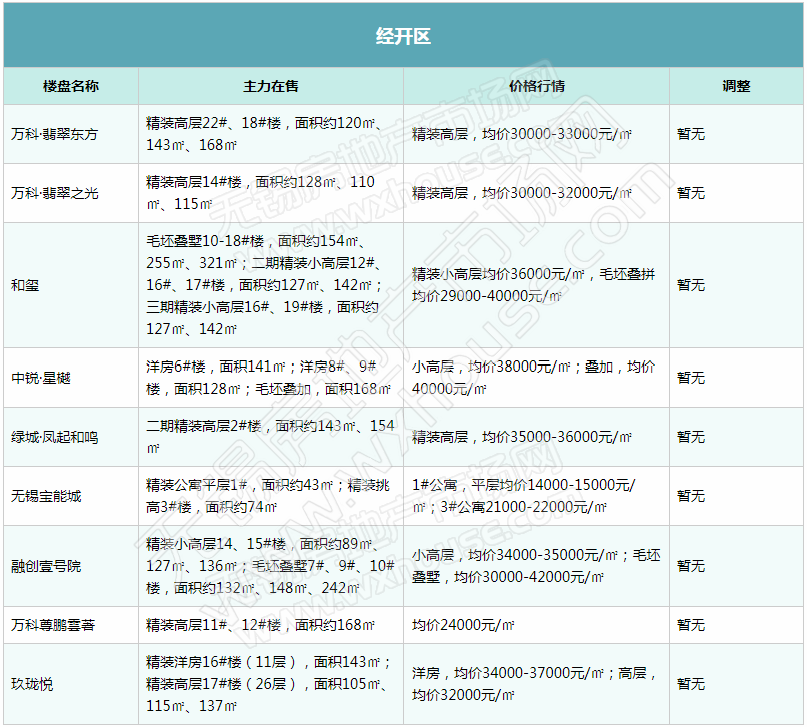Viewport: 807px width, 727px height.
Task: Click the 和玺 row price cell
Action: (535, 285)
